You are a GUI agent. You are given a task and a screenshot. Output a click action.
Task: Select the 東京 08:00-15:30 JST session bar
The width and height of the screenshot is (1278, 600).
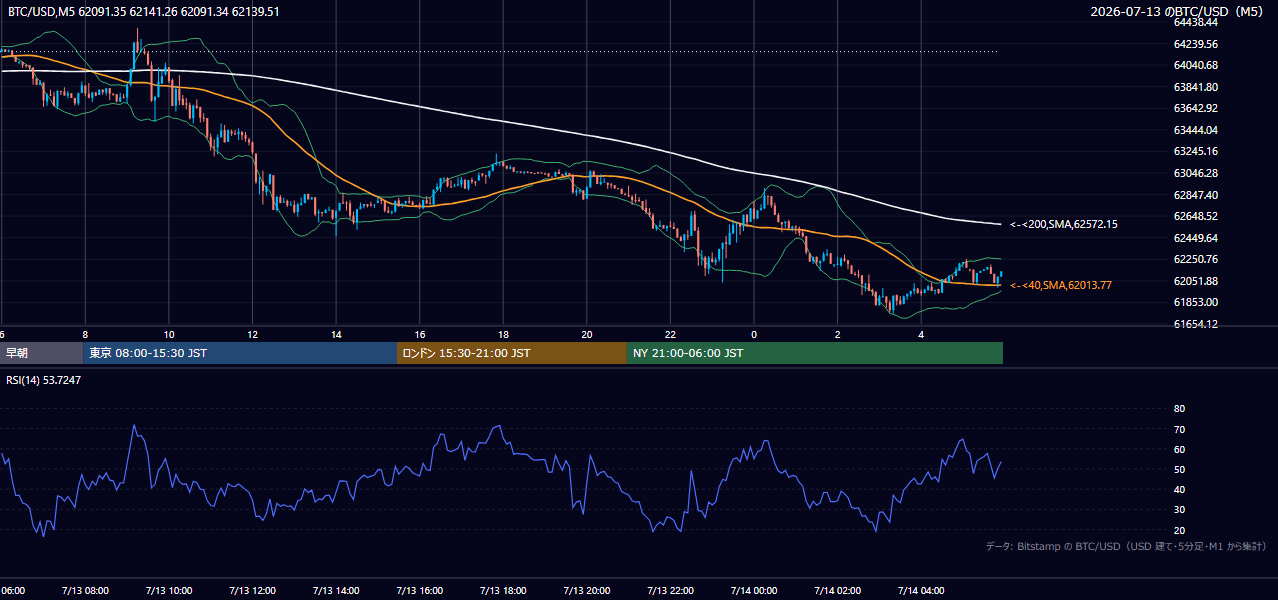pos(240,353)
